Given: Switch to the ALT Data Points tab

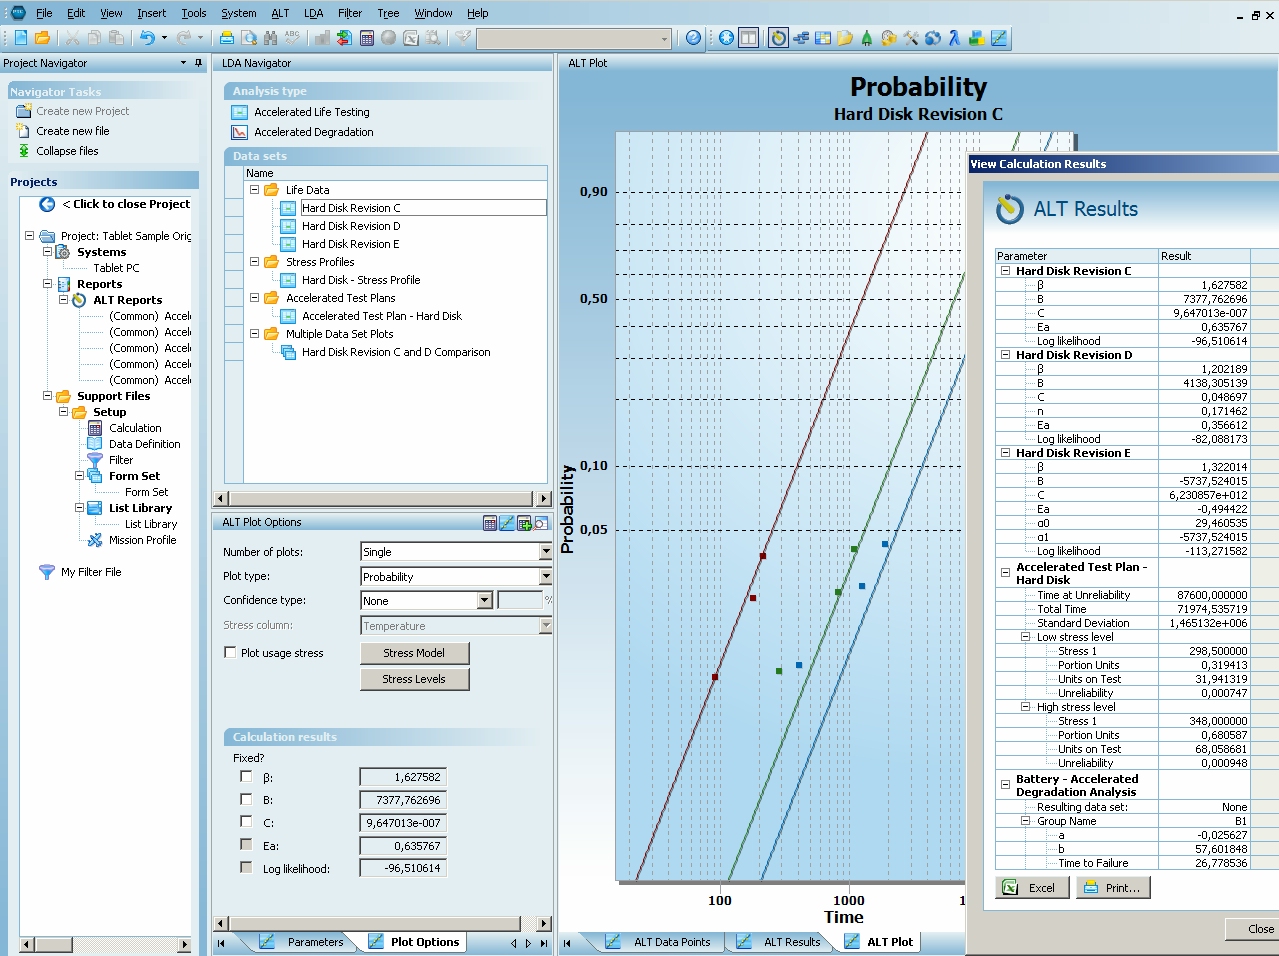Looking at the screenshot, I should [671, 942].
